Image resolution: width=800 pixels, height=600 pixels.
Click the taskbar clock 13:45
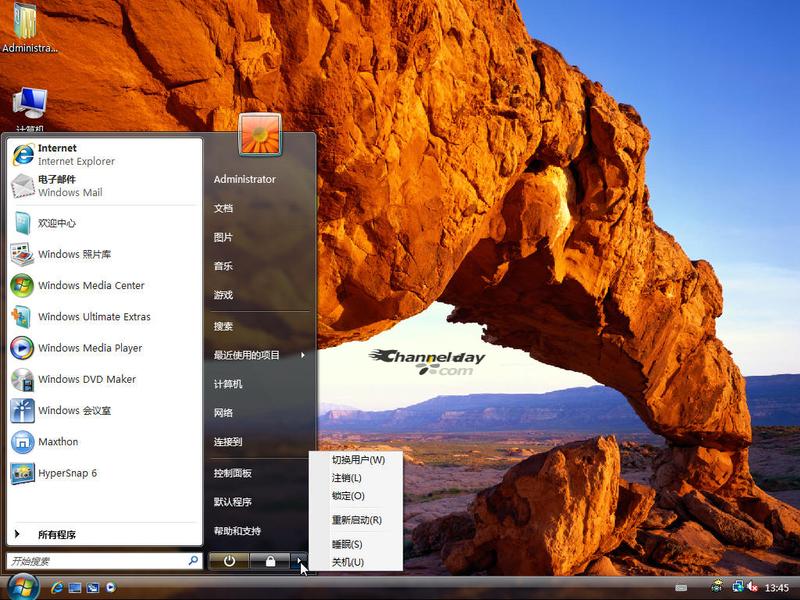(777, 588)
